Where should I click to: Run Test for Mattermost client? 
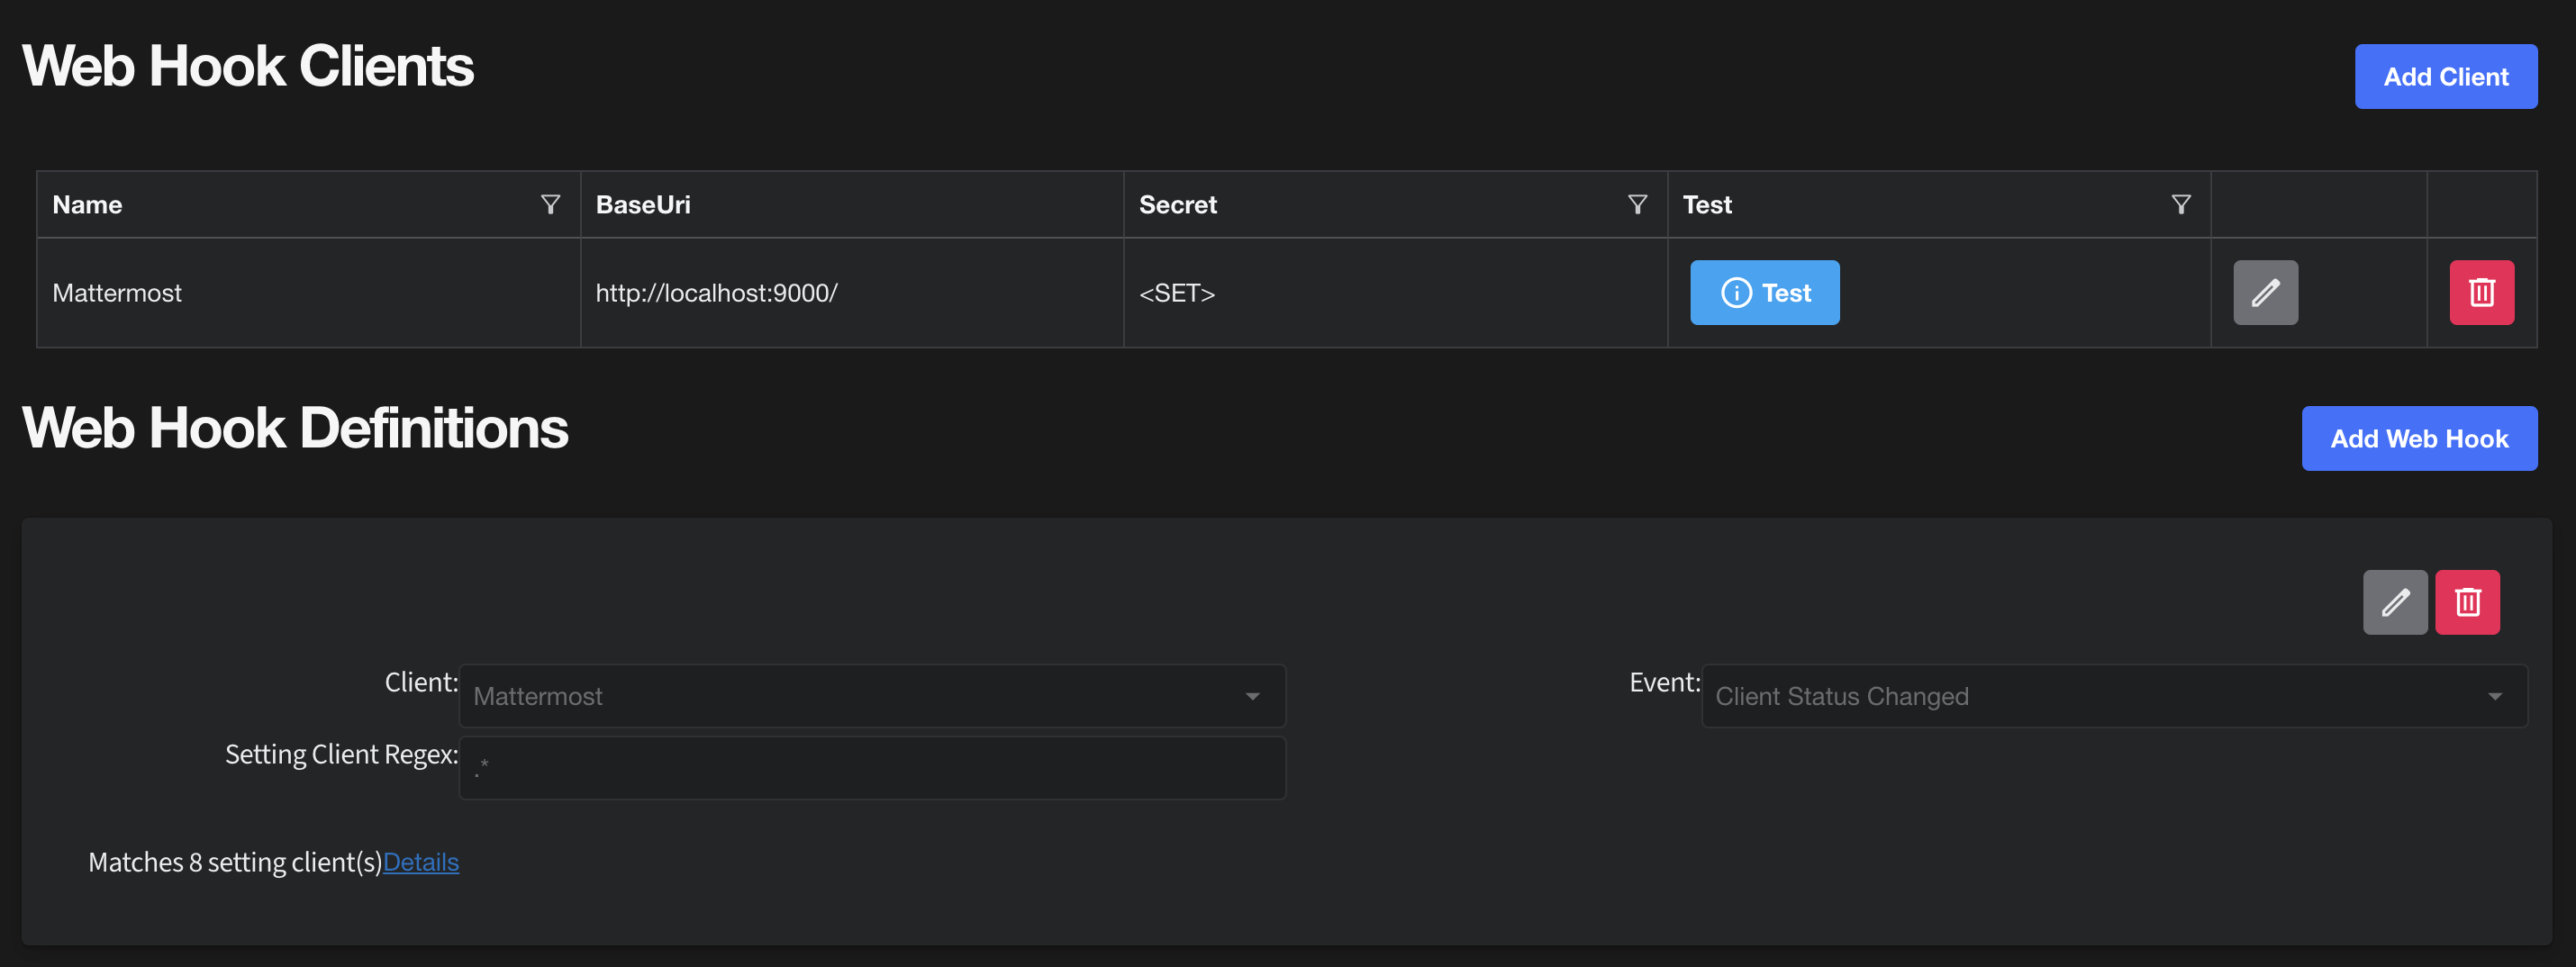pyautogui.click(x=1764, y=293)
